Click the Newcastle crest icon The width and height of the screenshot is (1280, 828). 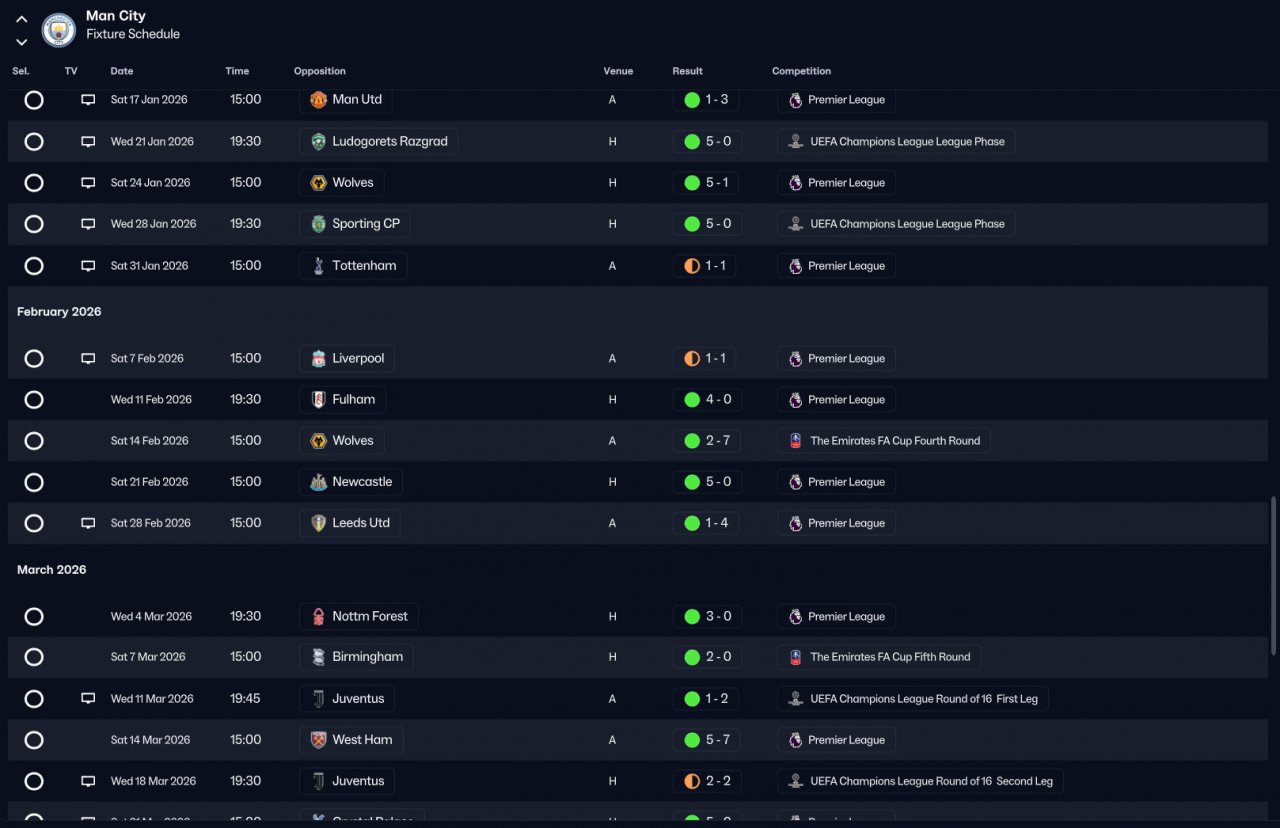318,482
